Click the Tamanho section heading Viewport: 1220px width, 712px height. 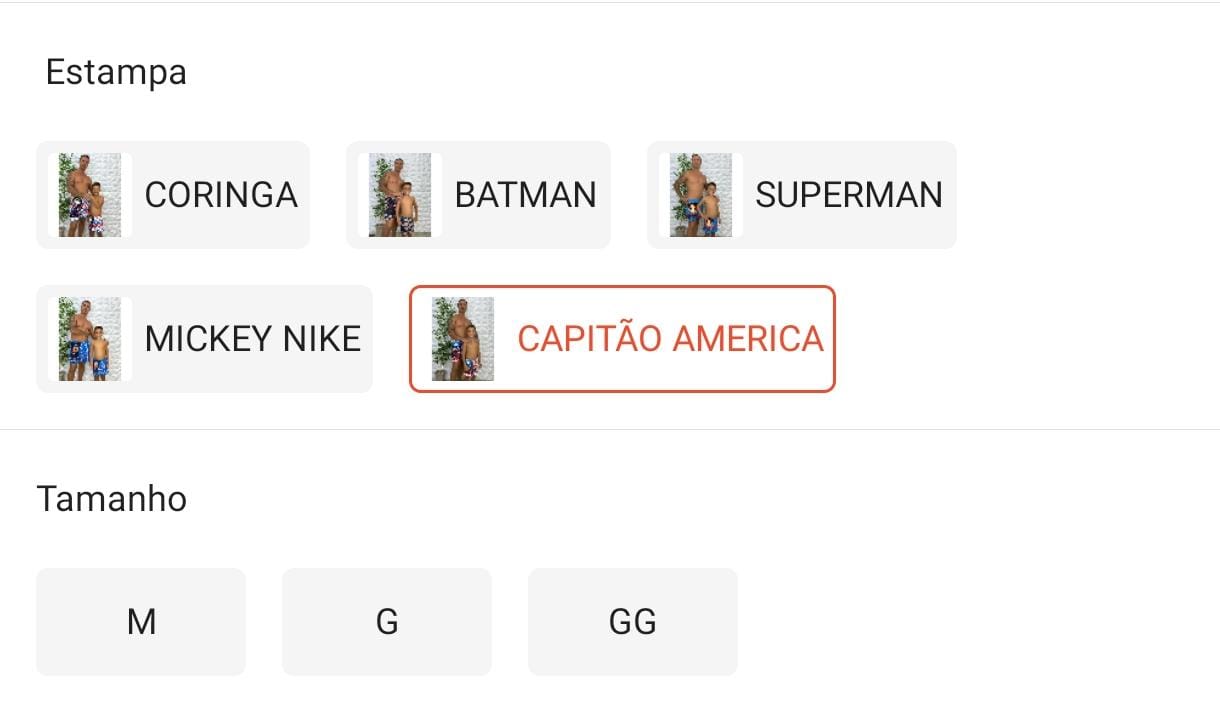coord(111,498)
